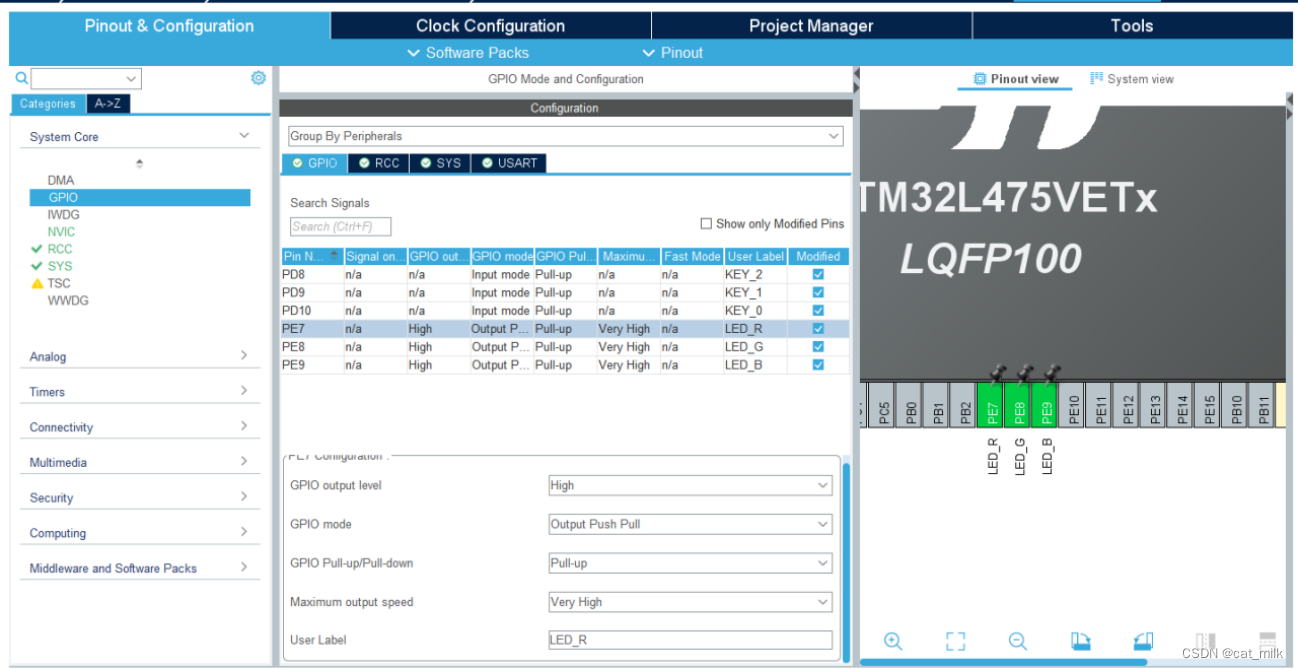Open the Maximum output speed dropdown

tap(690, 602)
